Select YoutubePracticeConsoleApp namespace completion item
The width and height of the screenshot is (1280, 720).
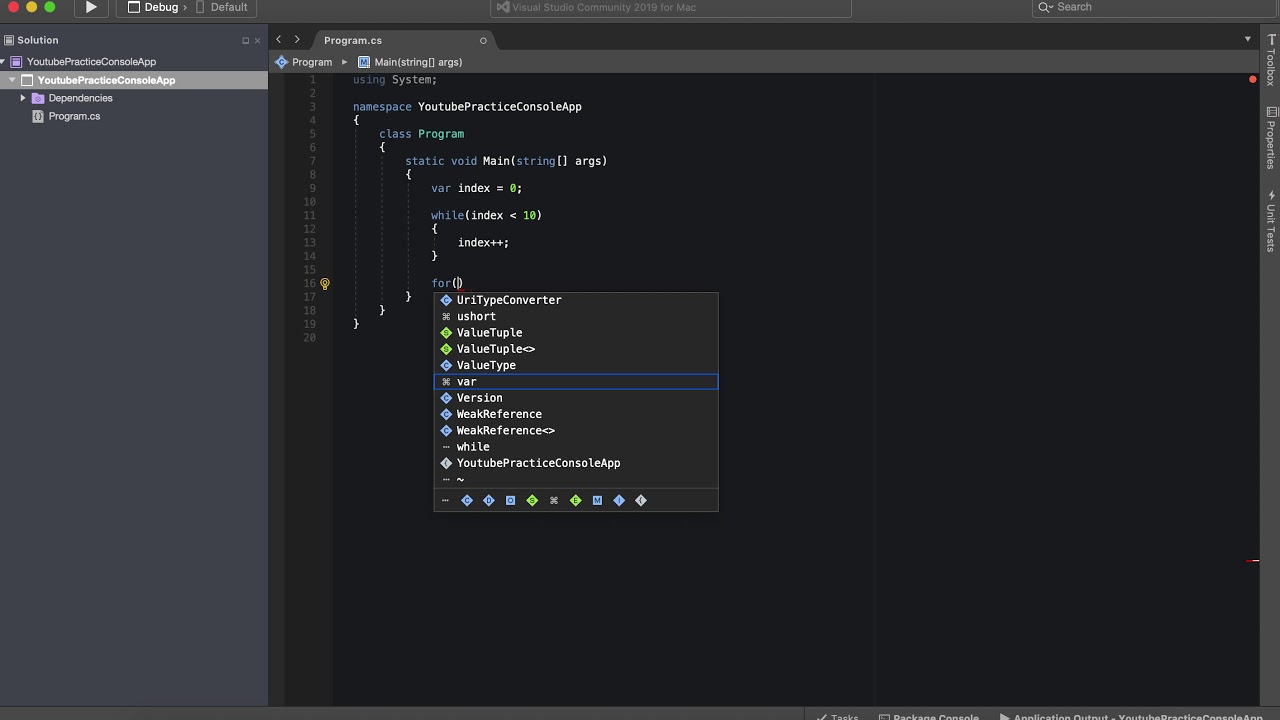[x=576, y=463]
